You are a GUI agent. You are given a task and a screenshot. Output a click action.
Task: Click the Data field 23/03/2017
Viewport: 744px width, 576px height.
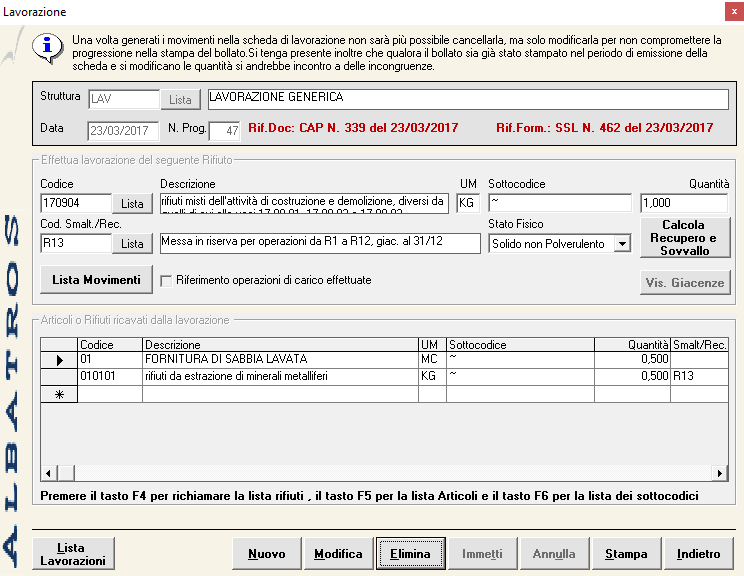pos(123,130)
